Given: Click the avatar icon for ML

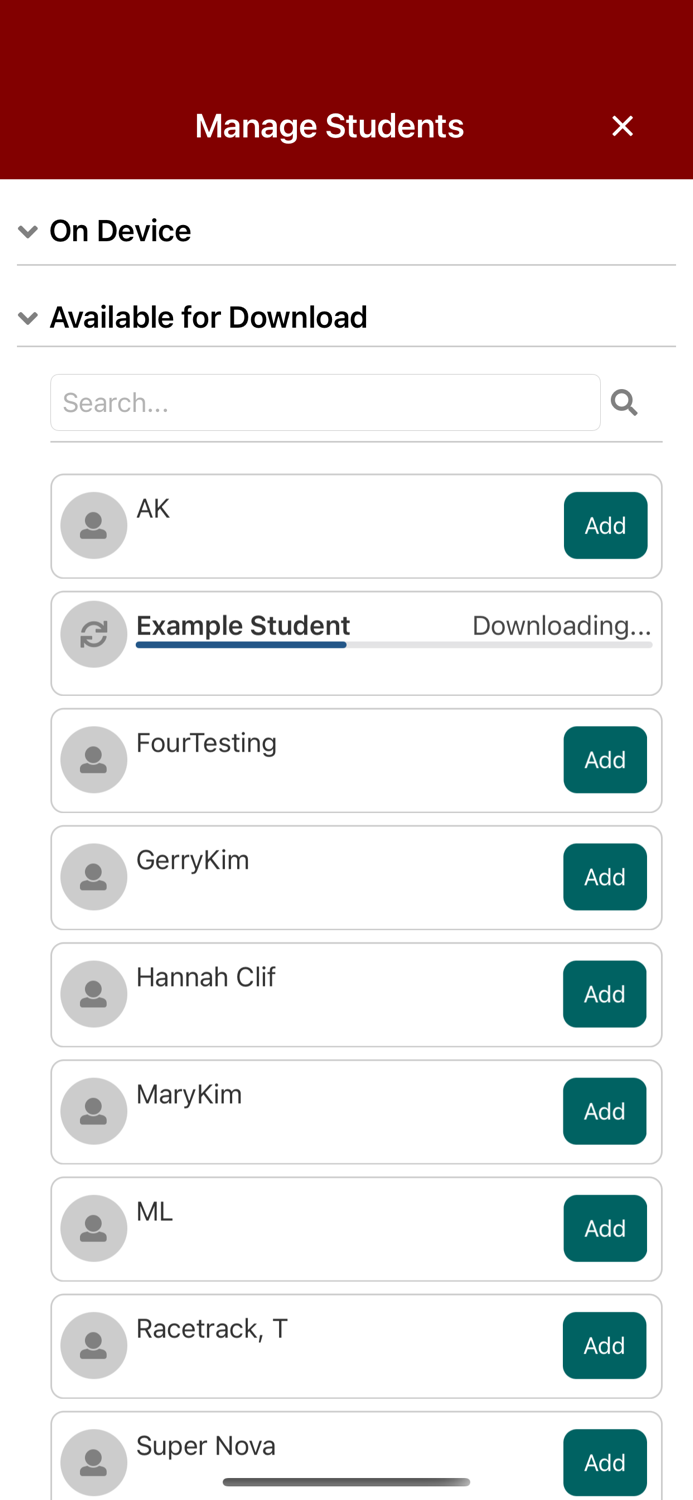Looking at the screenshot, I should [x=94, y=1228].
